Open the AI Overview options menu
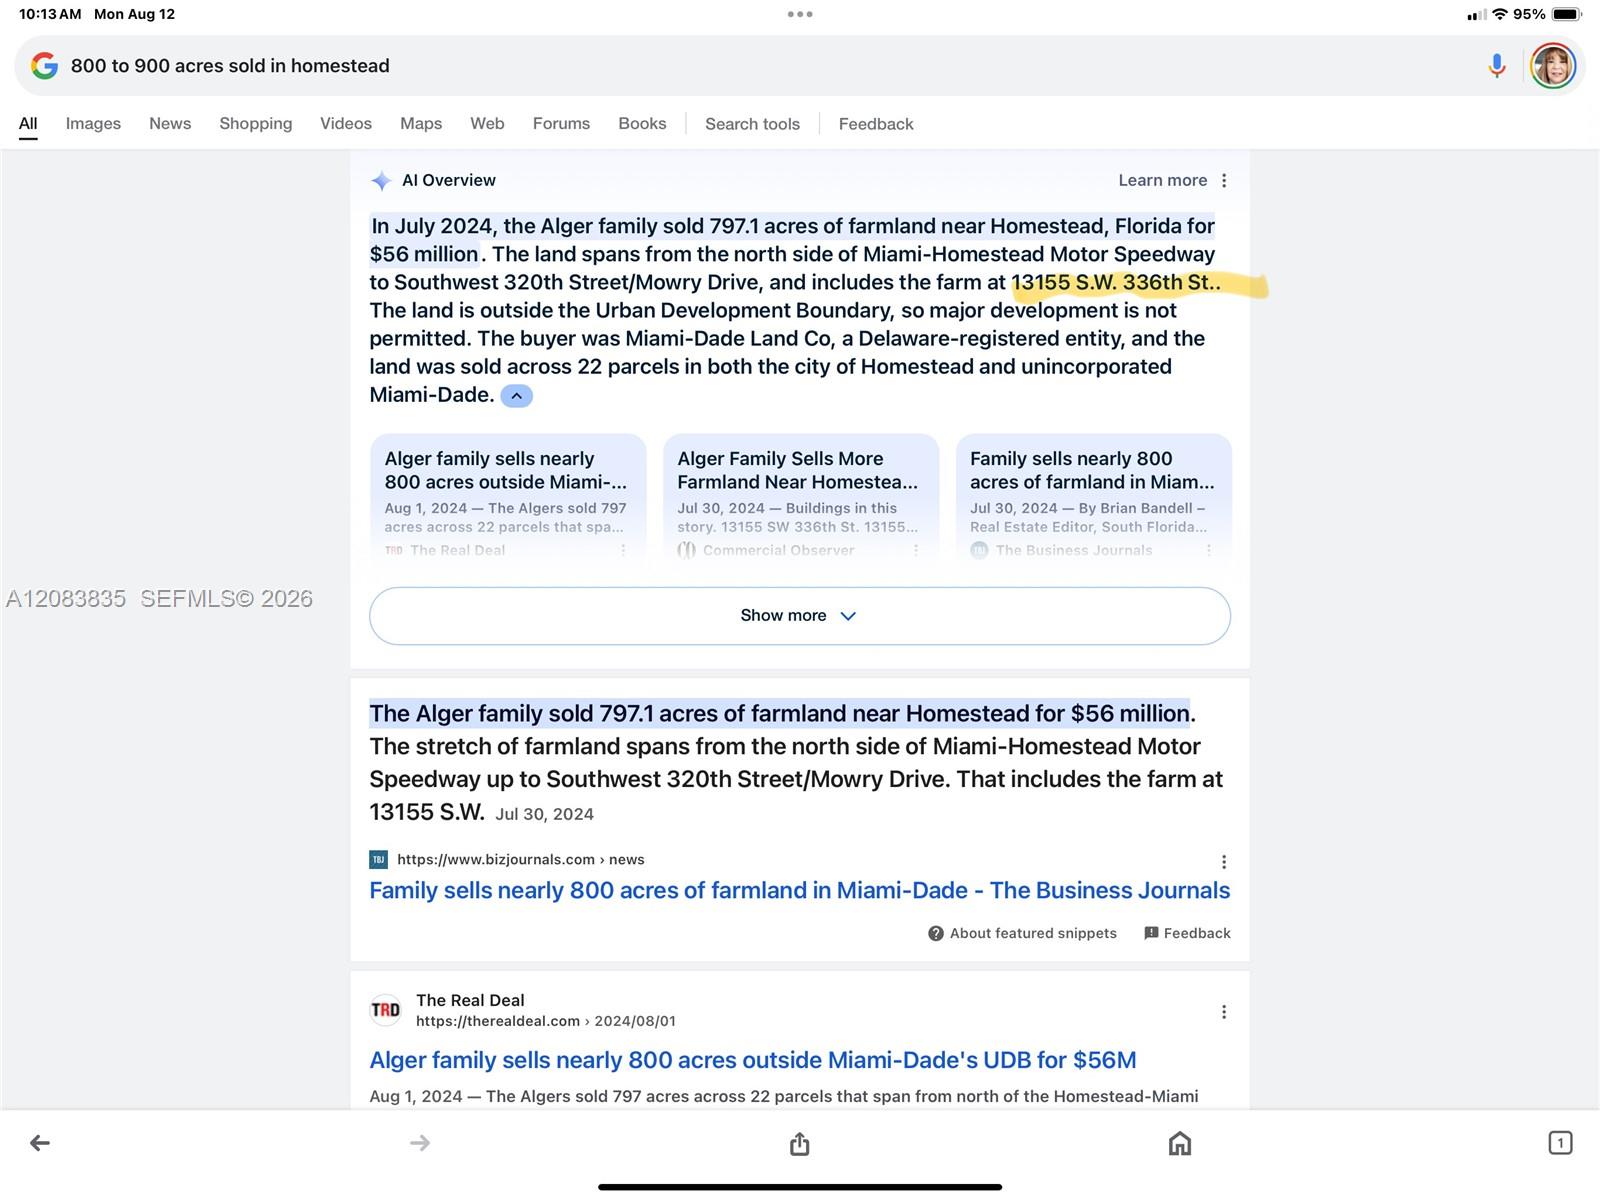Screen dimensions: 1600x1199 pos(1224,181)
